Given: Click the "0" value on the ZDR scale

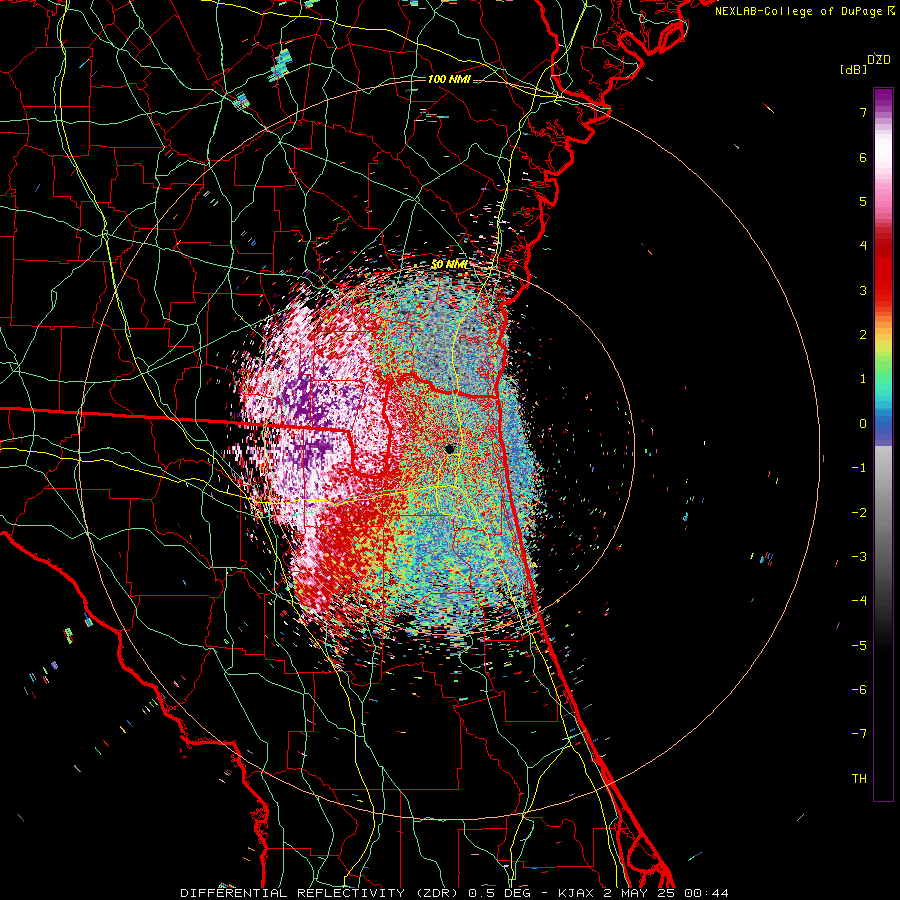Looking at the screenshot, I should 863,424.
